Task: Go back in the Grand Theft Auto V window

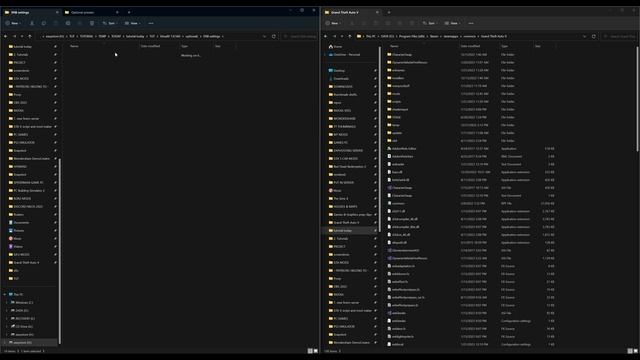Action: tap(326, 36)
